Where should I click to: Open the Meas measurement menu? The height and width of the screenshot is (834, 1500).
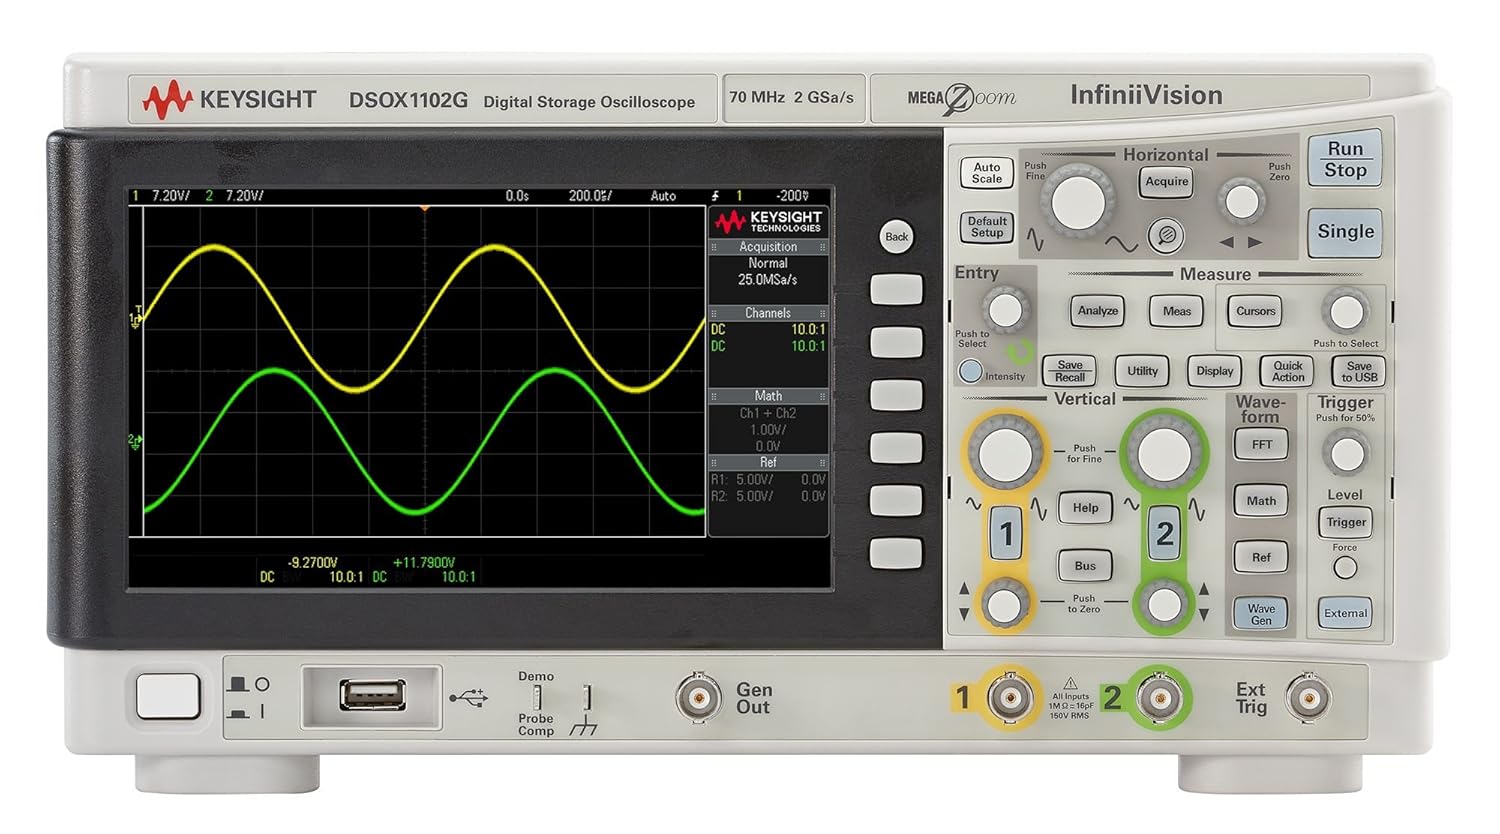pyautogui.click(x=1176, y=311)
